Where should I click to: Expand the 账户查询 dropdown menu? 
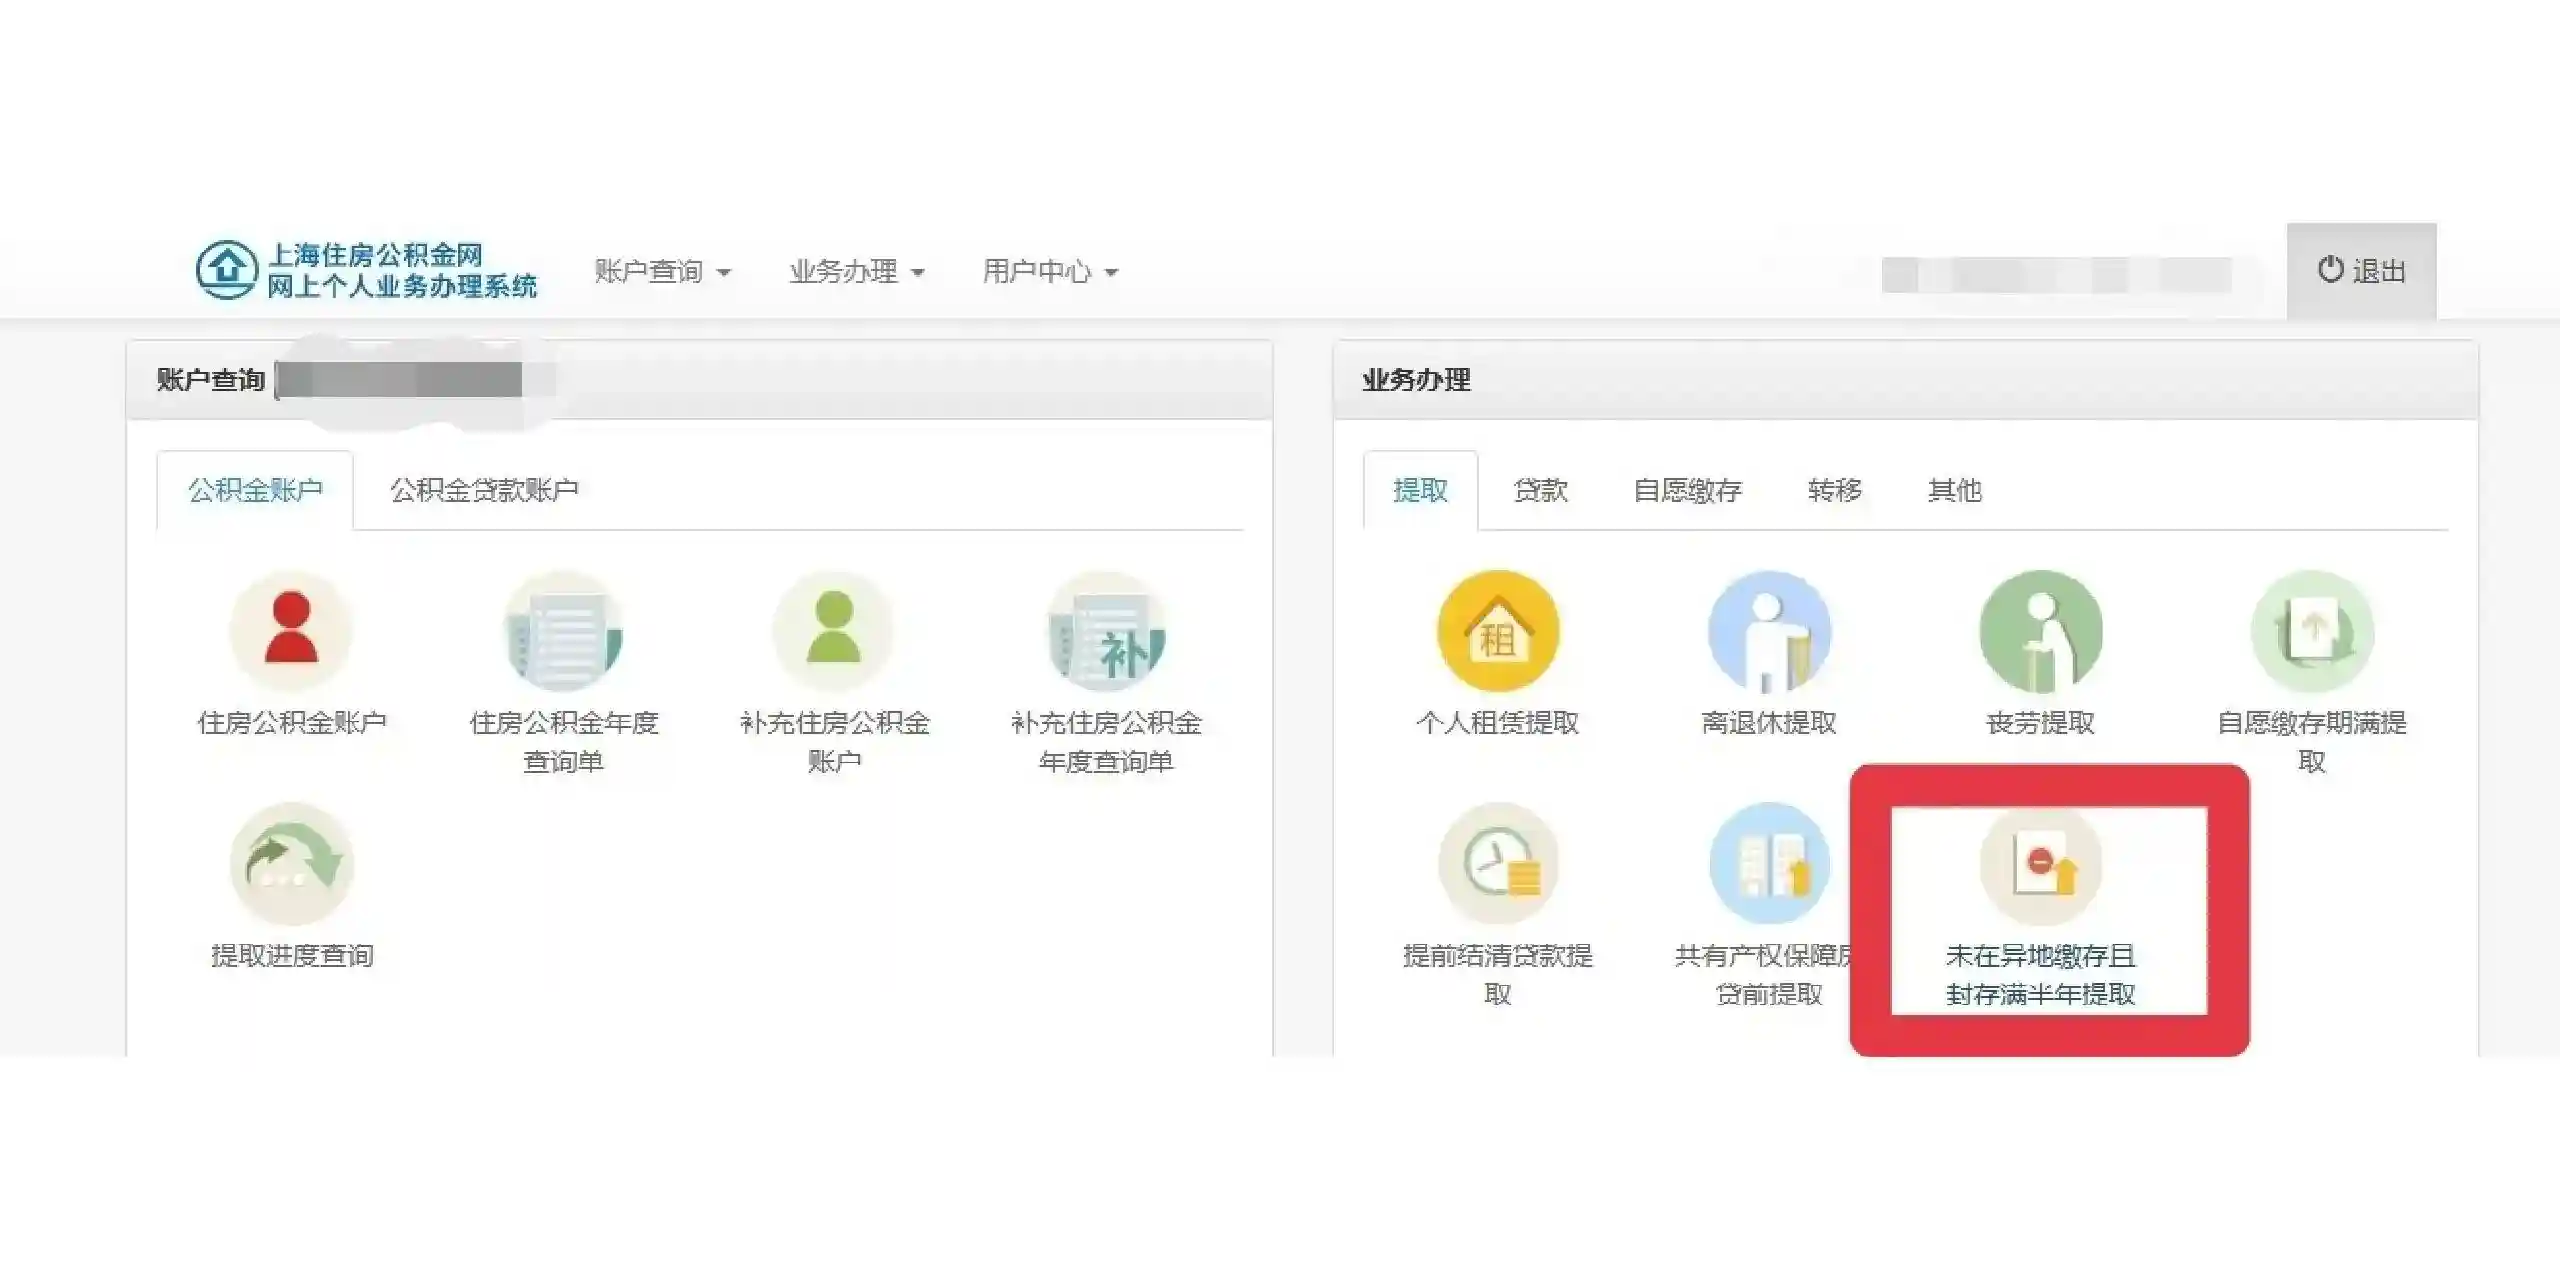[x=662, y=271]
